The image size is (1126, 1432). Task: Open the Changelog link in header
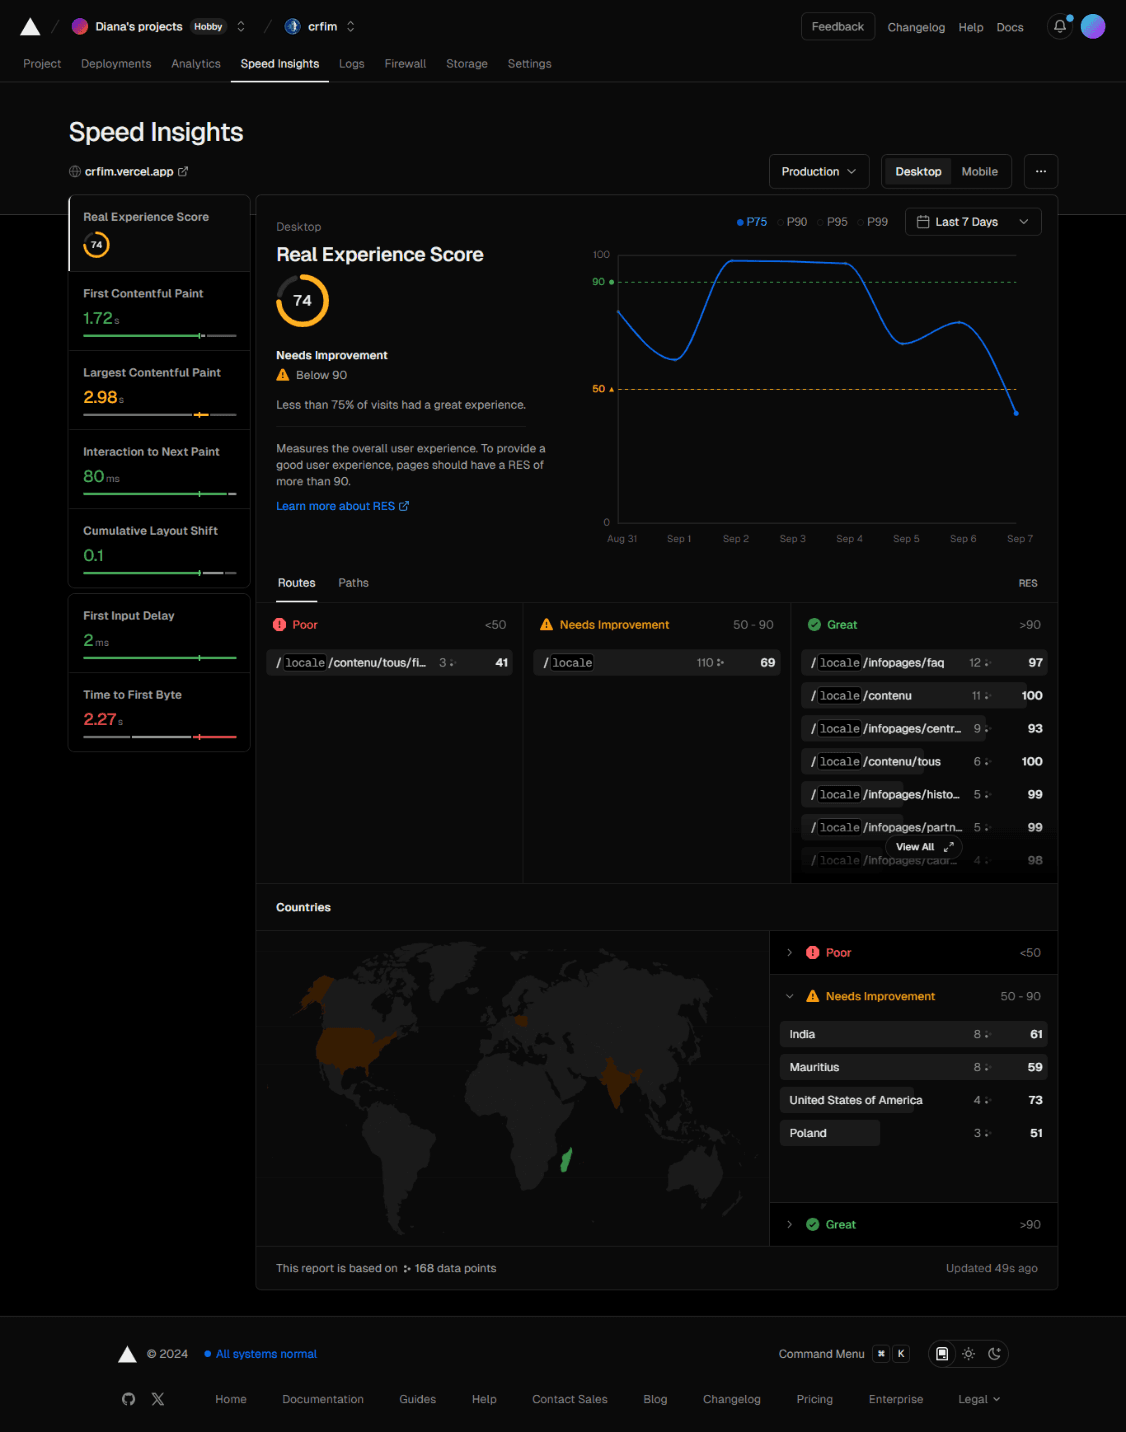coord(916,28)
